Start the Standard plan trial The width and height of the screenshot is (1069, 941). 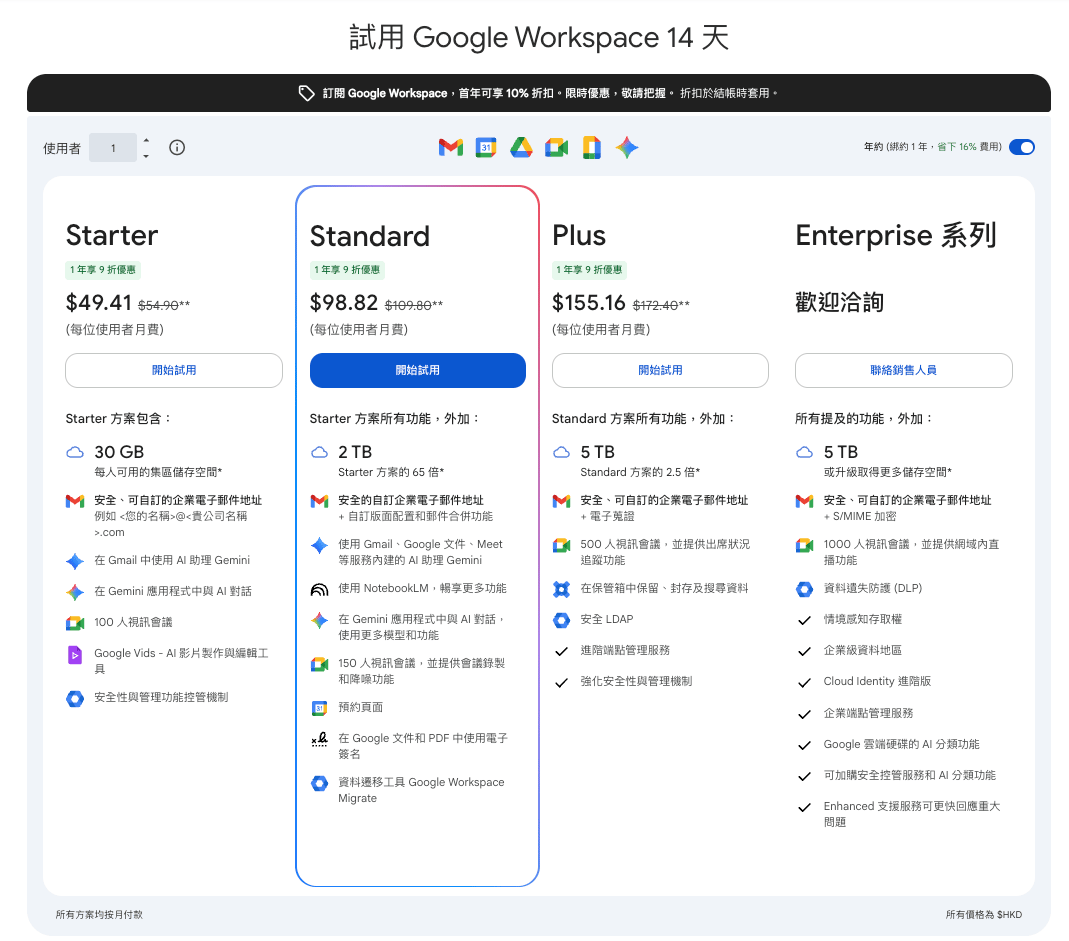(x=417, y=370)
